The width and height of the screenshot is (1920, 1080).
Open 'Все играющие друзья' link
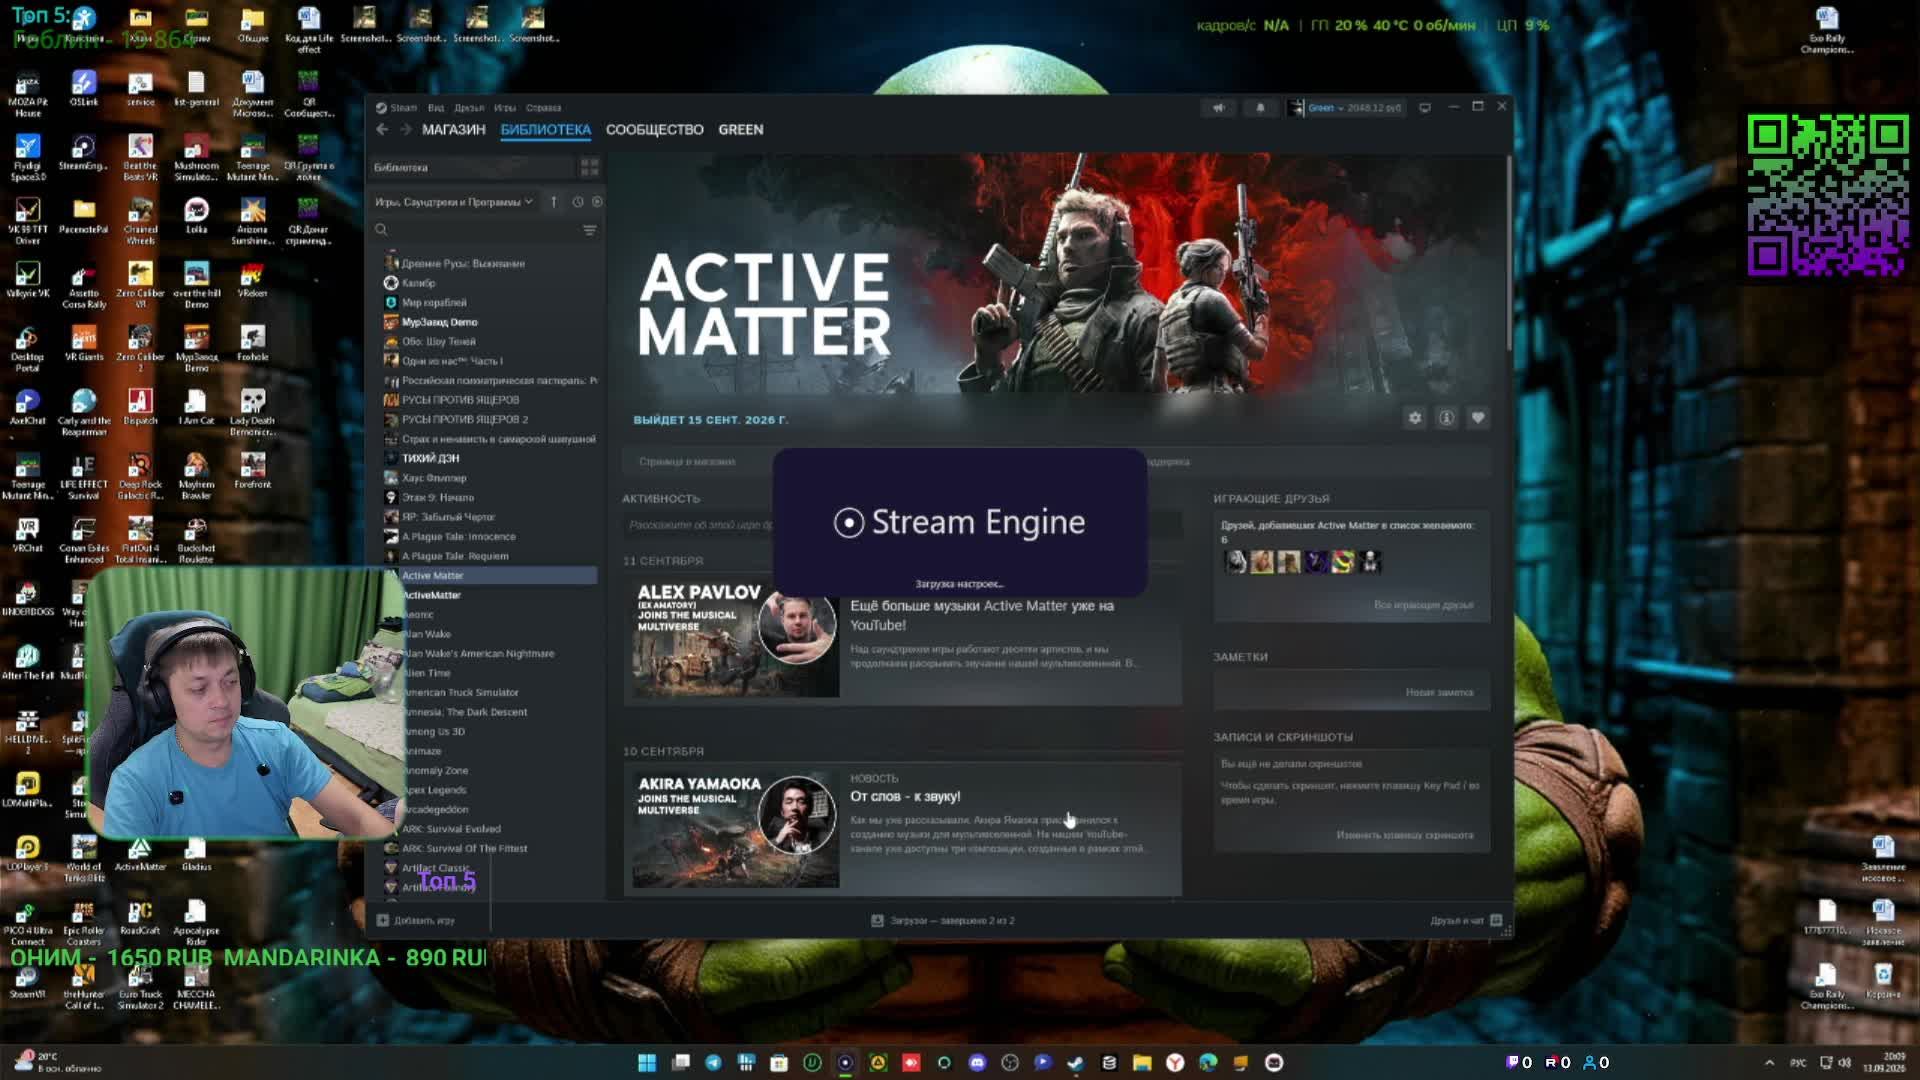(x=1424, y=605)
